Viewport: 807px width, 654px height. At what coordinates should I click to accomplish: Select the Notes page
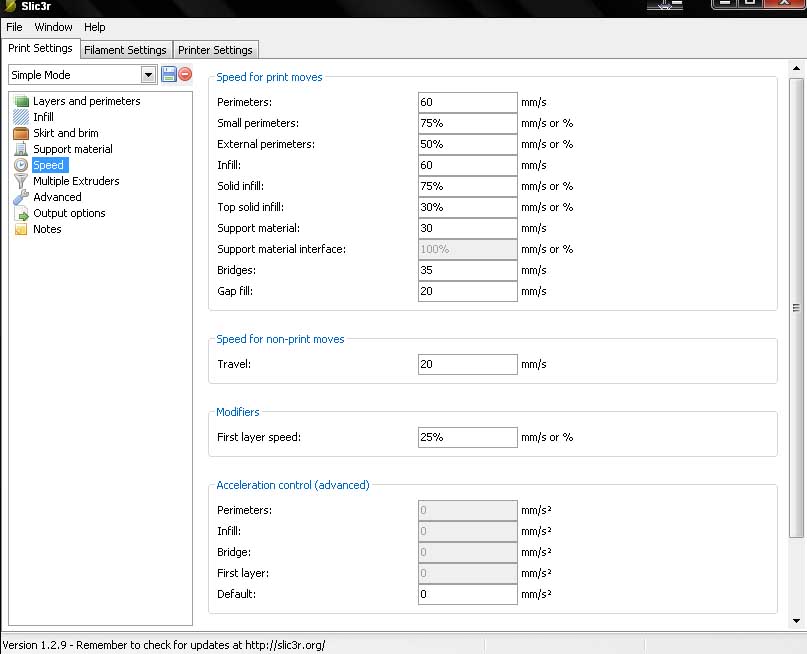[x=47, y=229]
